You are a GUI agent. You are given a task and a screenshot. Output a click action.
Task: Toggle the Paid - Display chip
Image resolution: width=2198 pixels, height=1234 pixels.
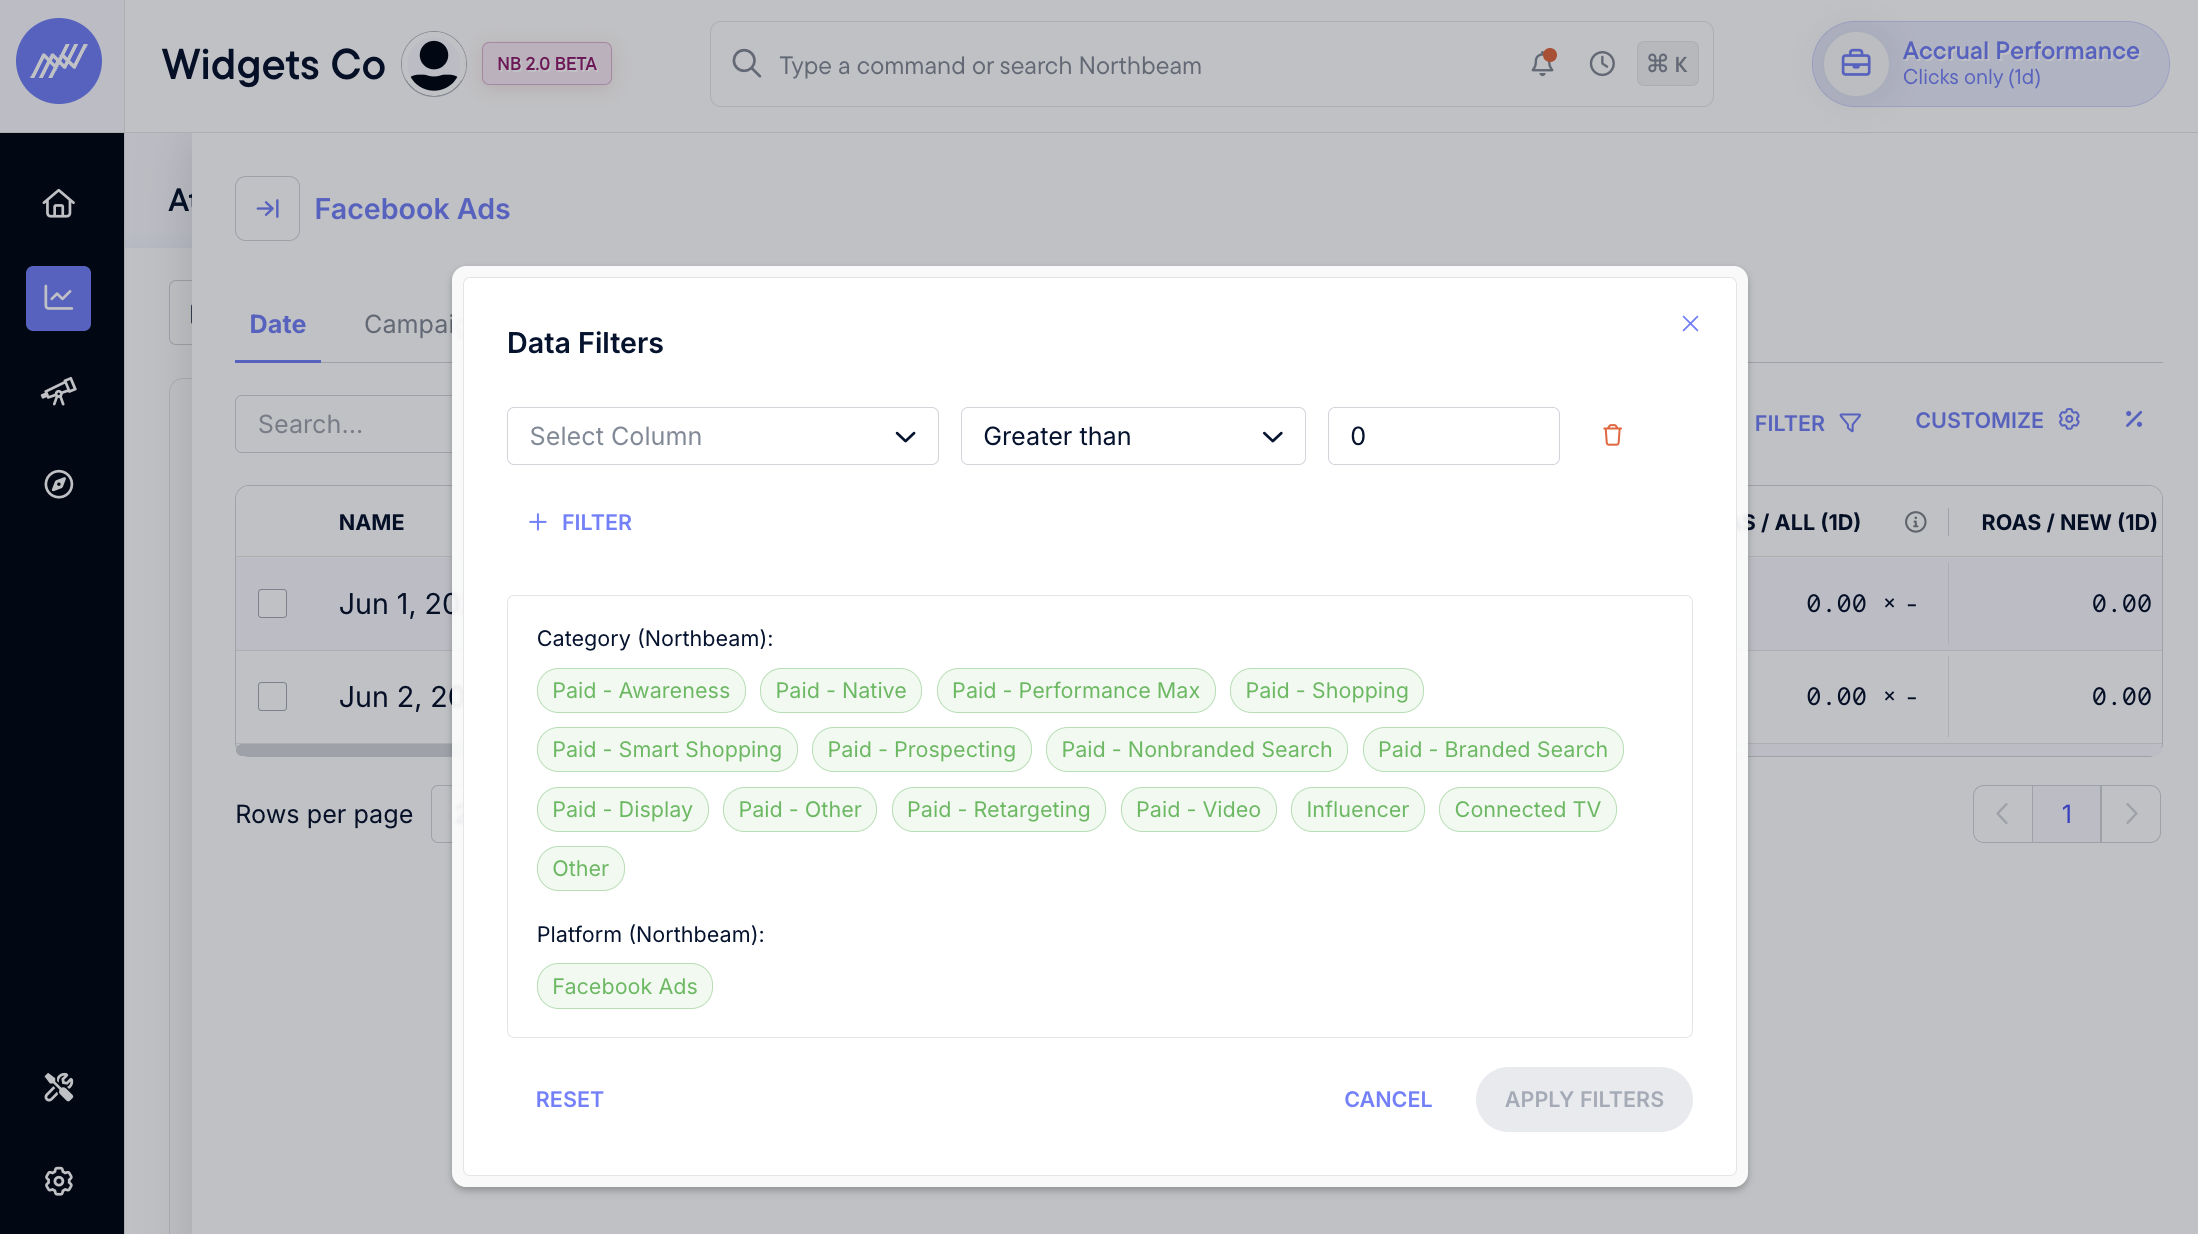[x=623, y=809]
